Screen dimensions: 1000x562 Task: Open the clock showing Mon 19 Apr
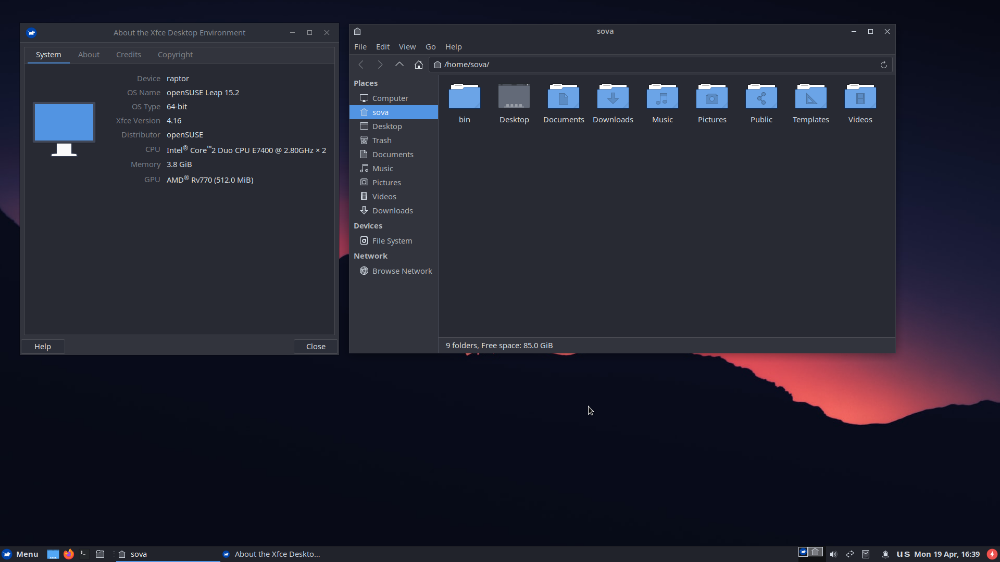point(947,554)
